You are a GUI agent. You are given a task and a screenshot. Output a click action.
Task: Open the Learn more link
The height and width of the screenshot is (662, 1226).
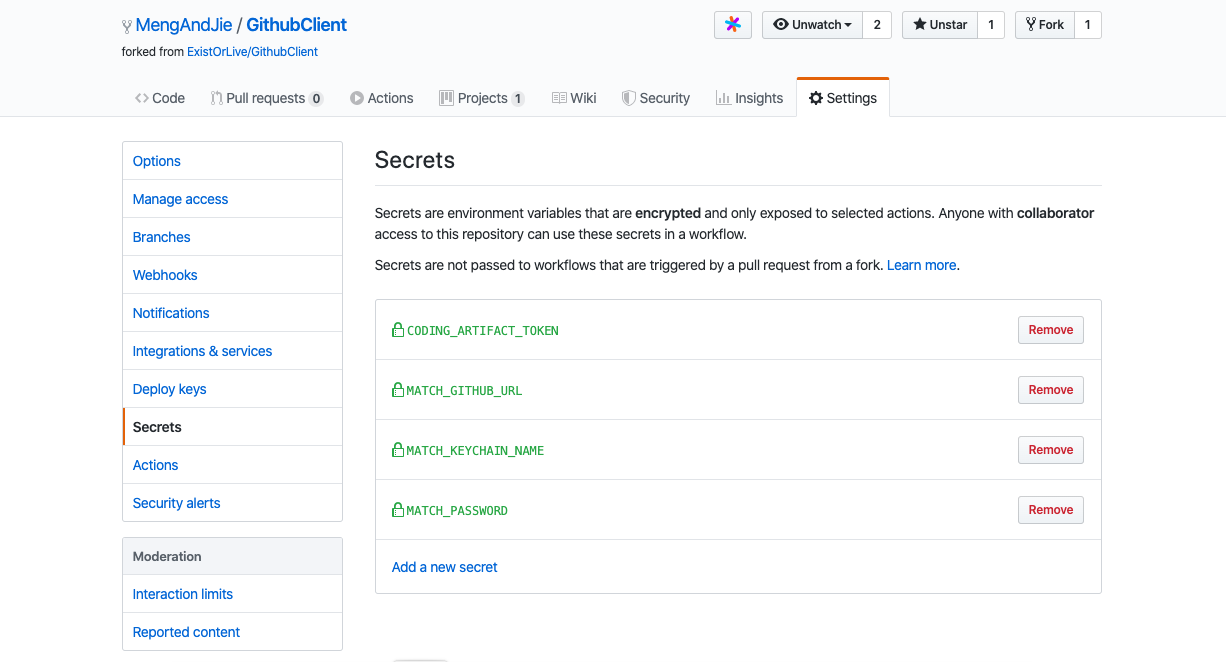pyautogui.click(x=921, y=265)
